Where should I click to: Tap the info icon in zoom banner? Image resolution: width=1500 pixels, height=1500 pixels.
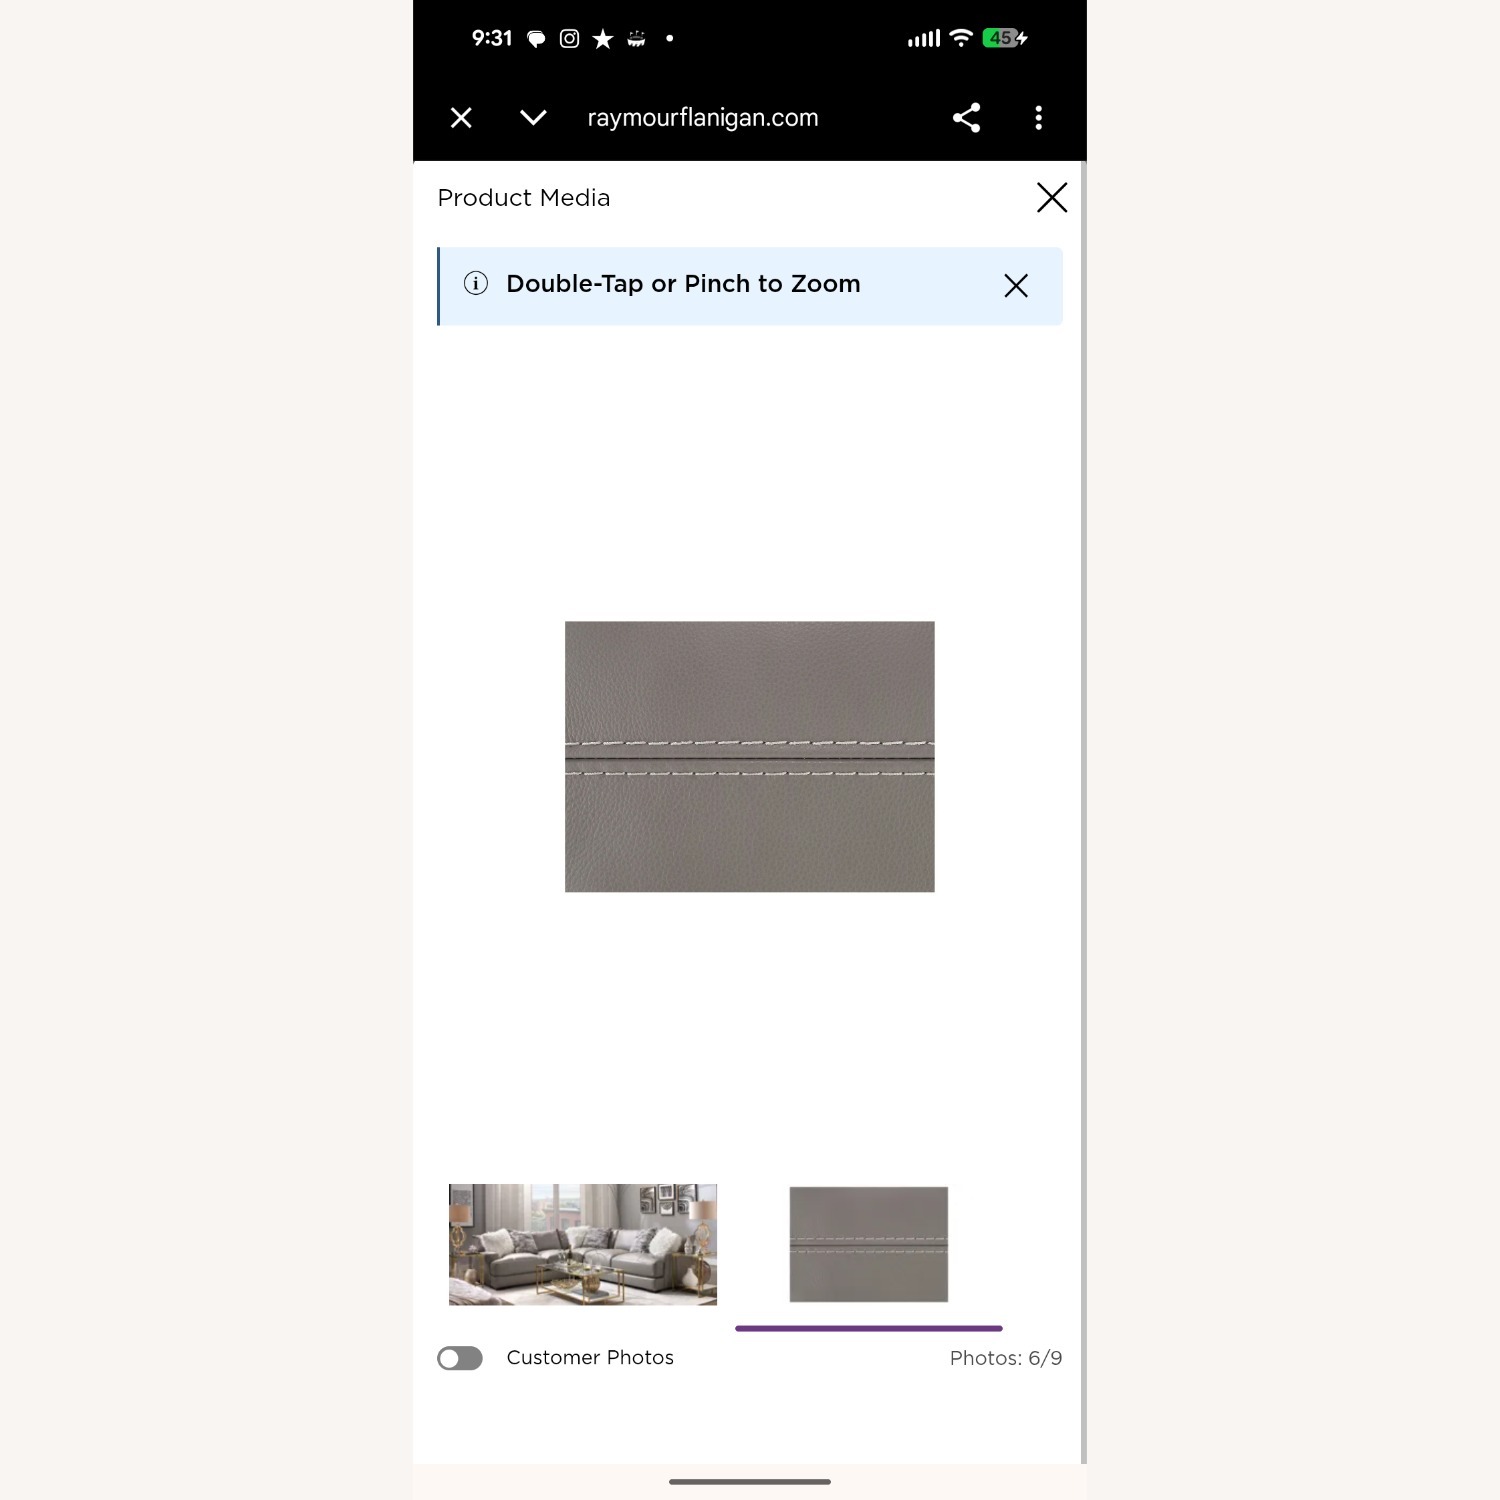click(x=476, y=284)
